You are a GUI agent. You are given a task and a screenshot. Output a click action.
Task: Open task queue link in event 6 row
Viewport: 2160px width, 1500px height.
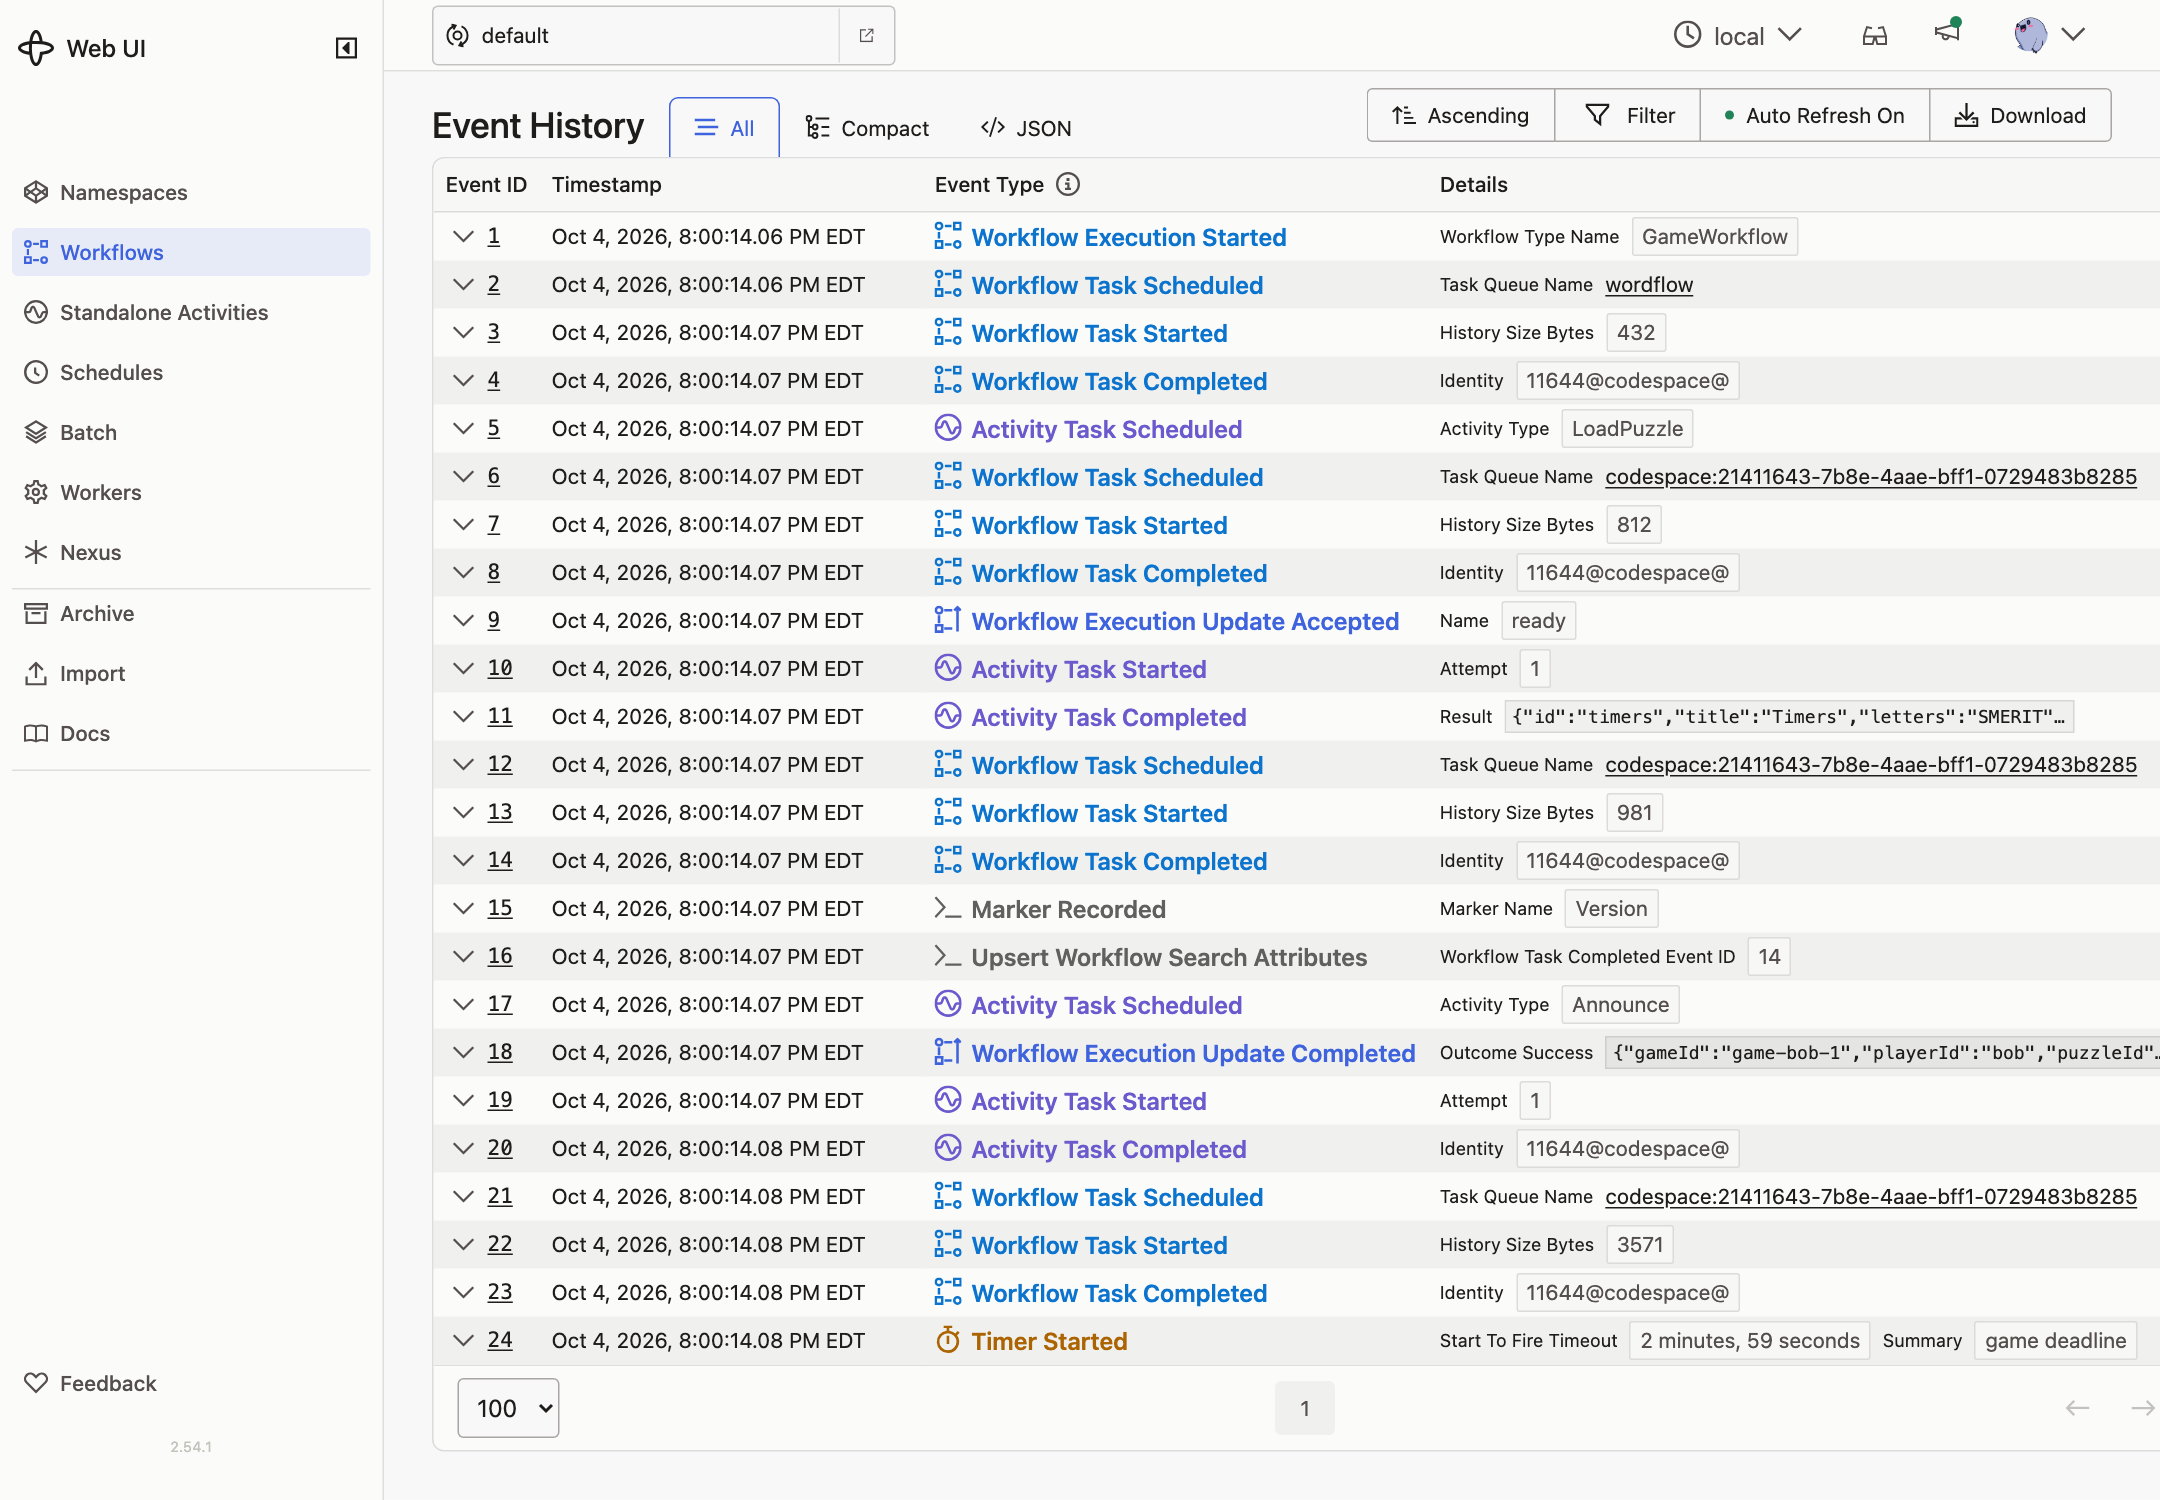tap(1871, 477)
